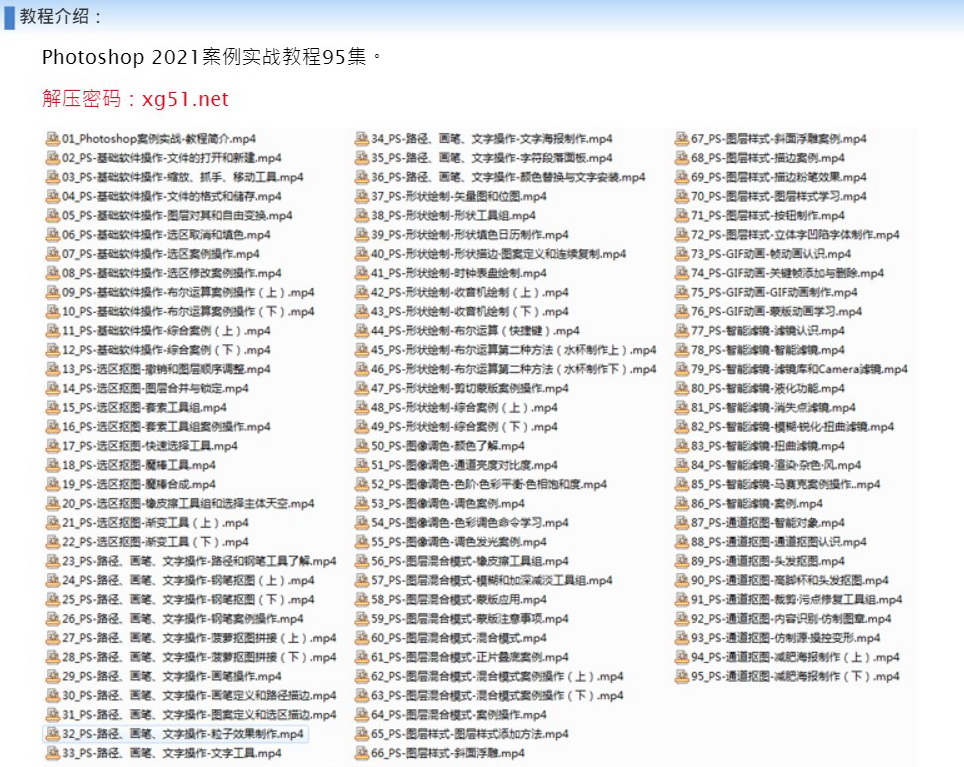Select the icon of 71_PS-图层样式-按钮制作.mp4
Image resolution: width=964 pixels, height=767 pixels.
coord(682,215)
